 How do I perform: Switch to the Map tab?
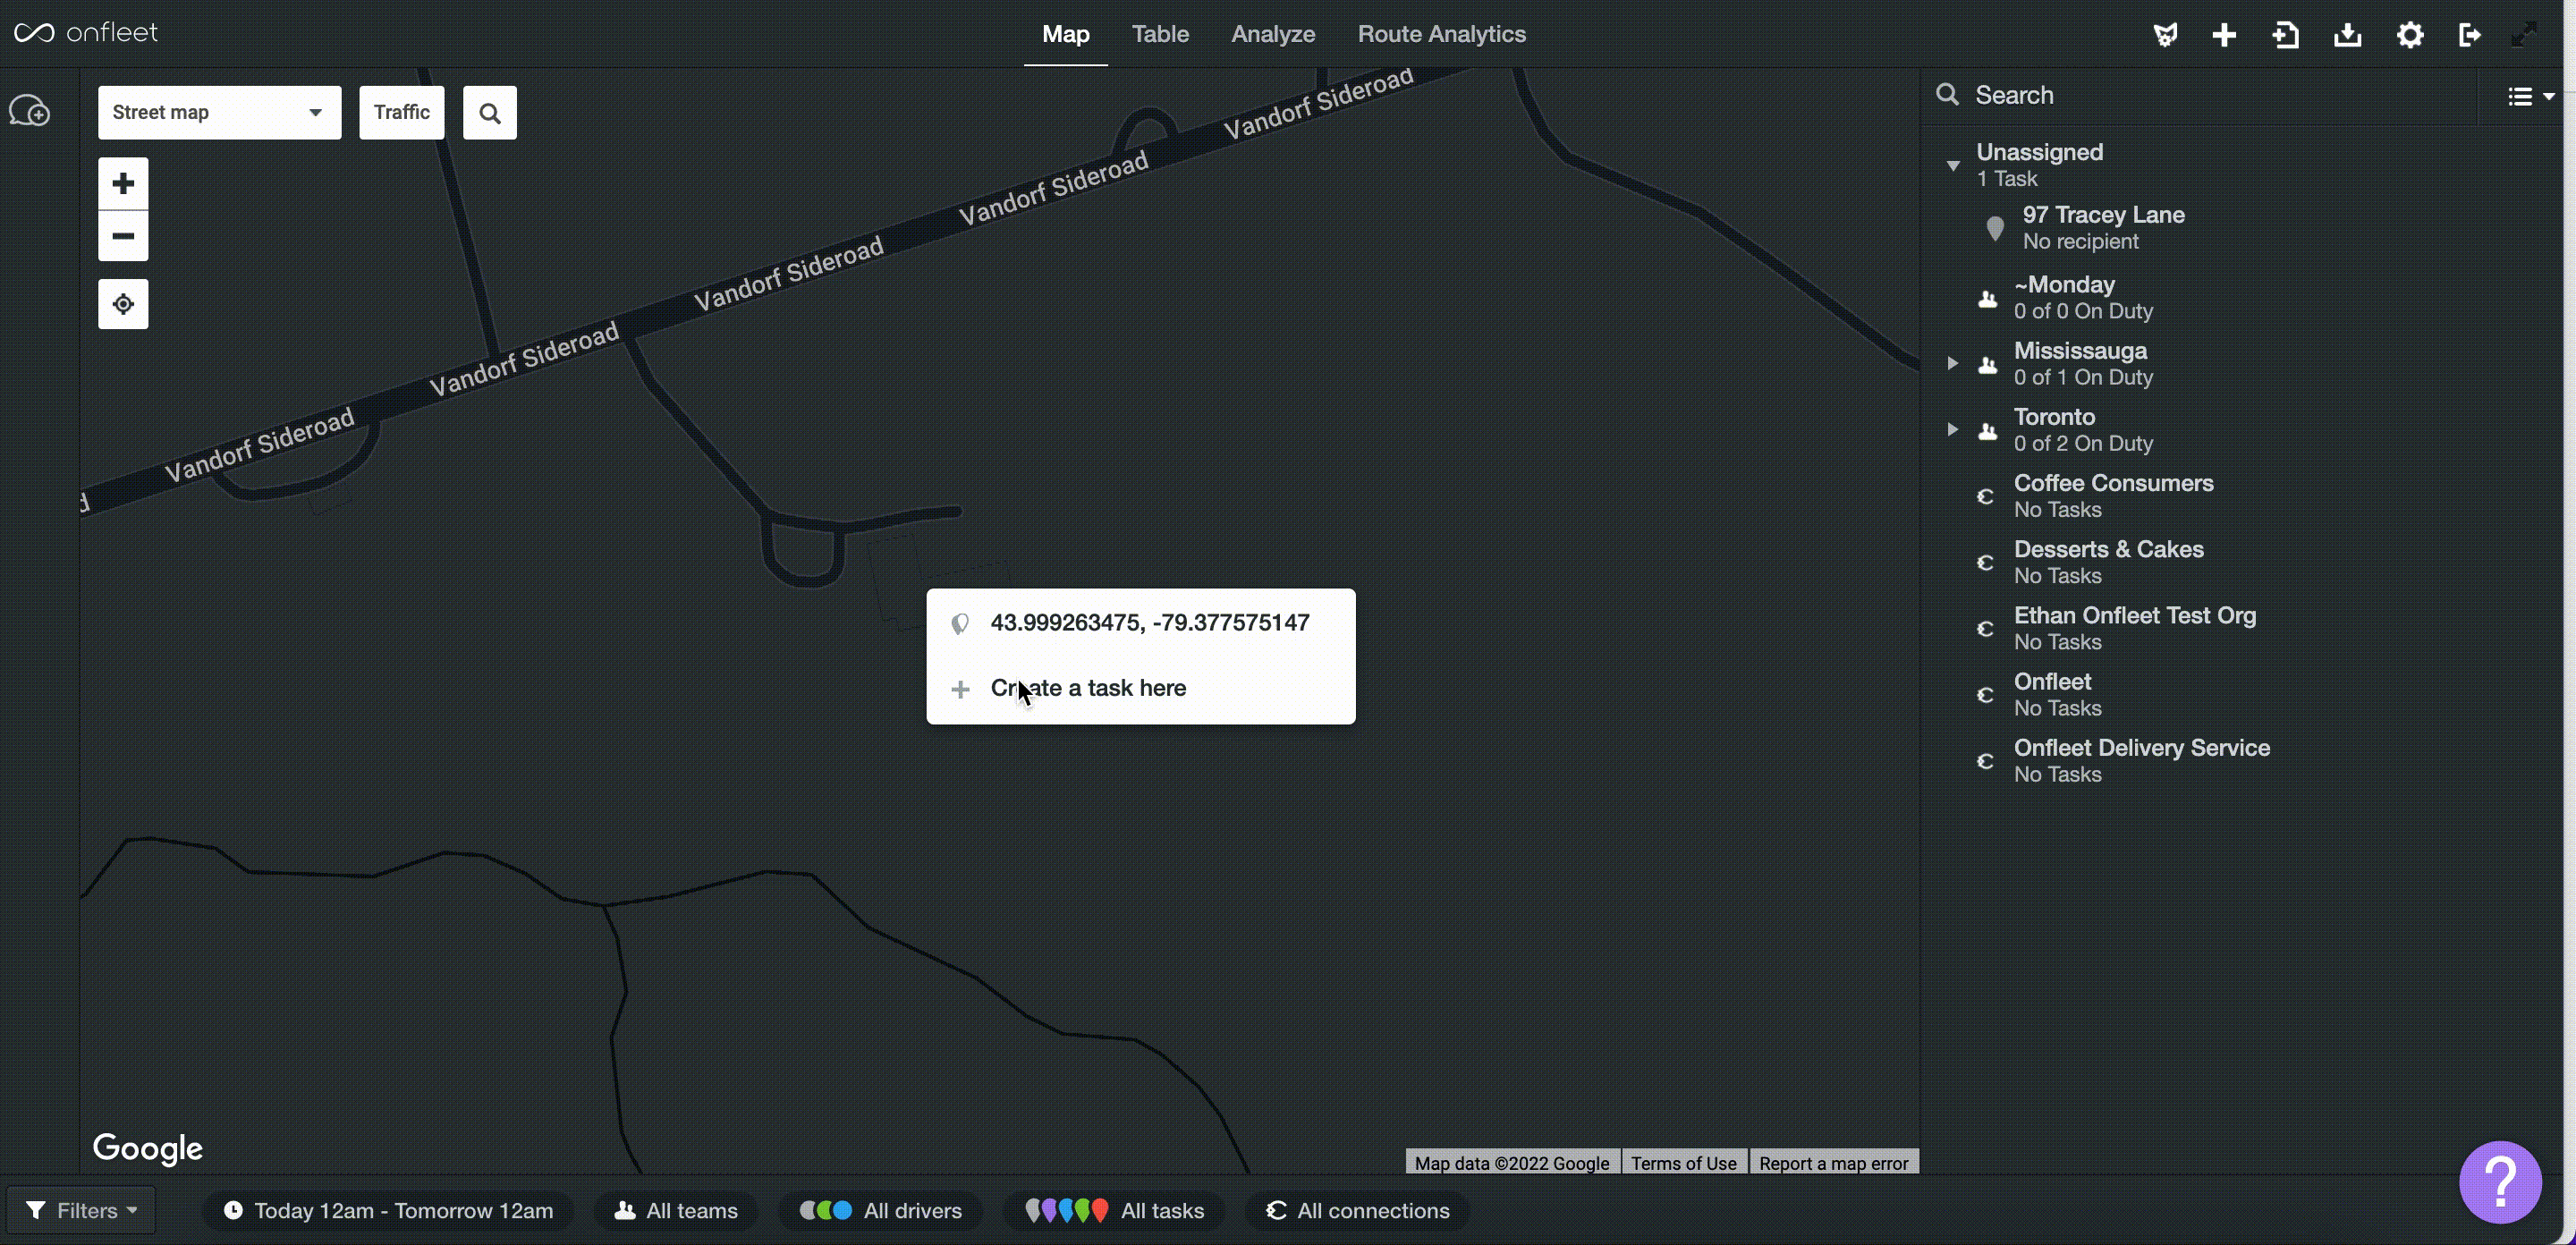(1066, 34)
